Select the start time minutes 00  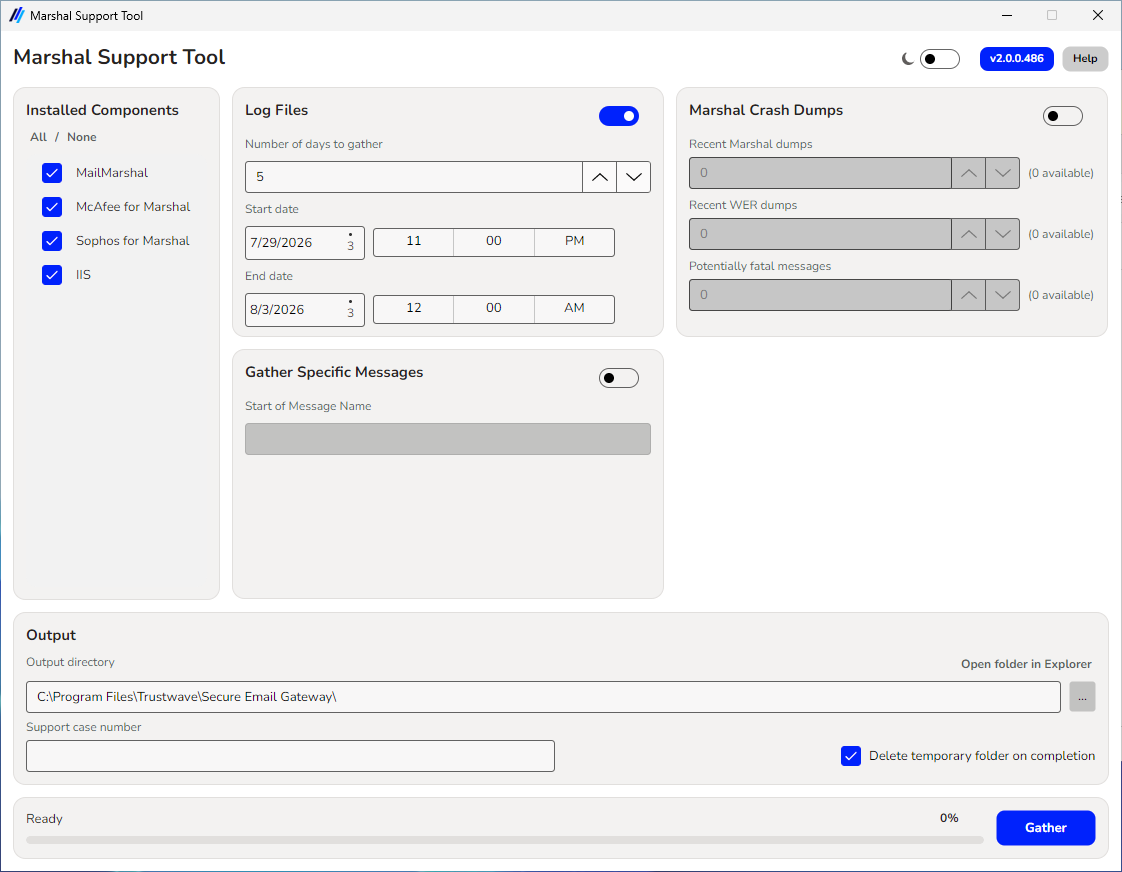point(494,242)
